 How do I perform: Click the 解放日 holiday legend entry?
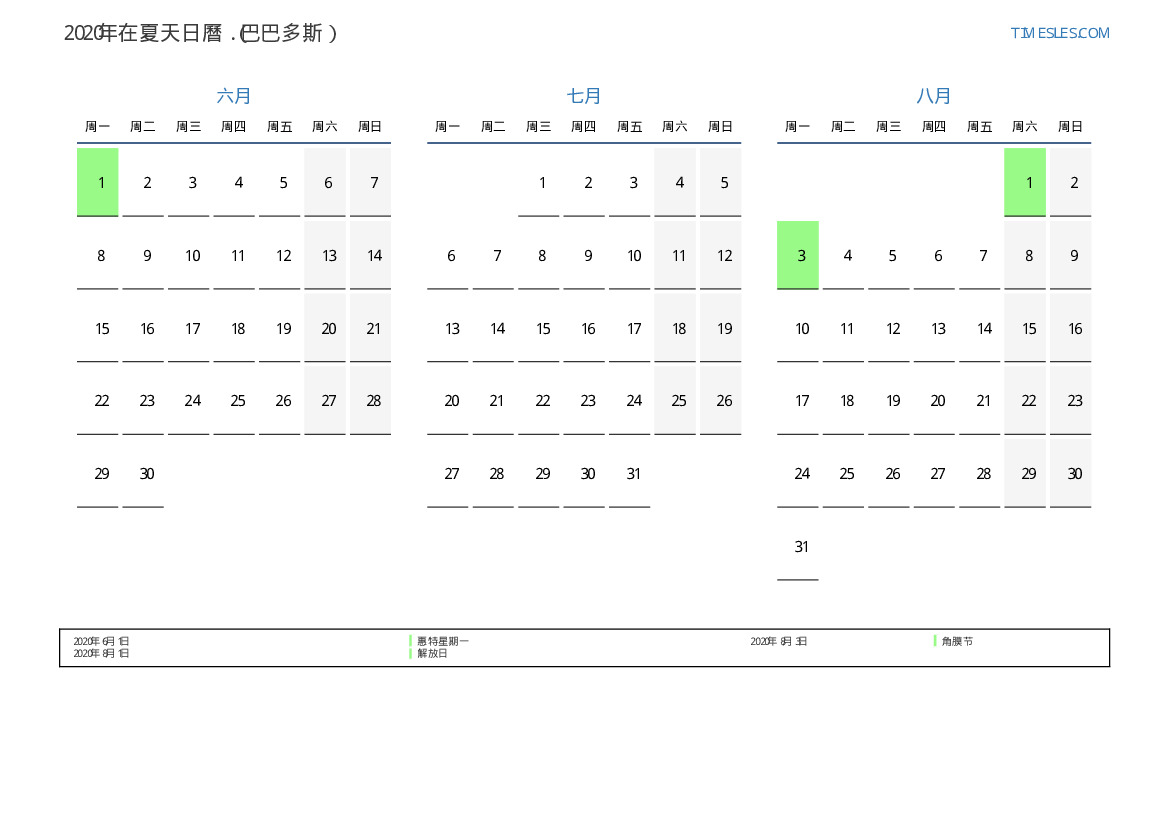click(432, 653)
